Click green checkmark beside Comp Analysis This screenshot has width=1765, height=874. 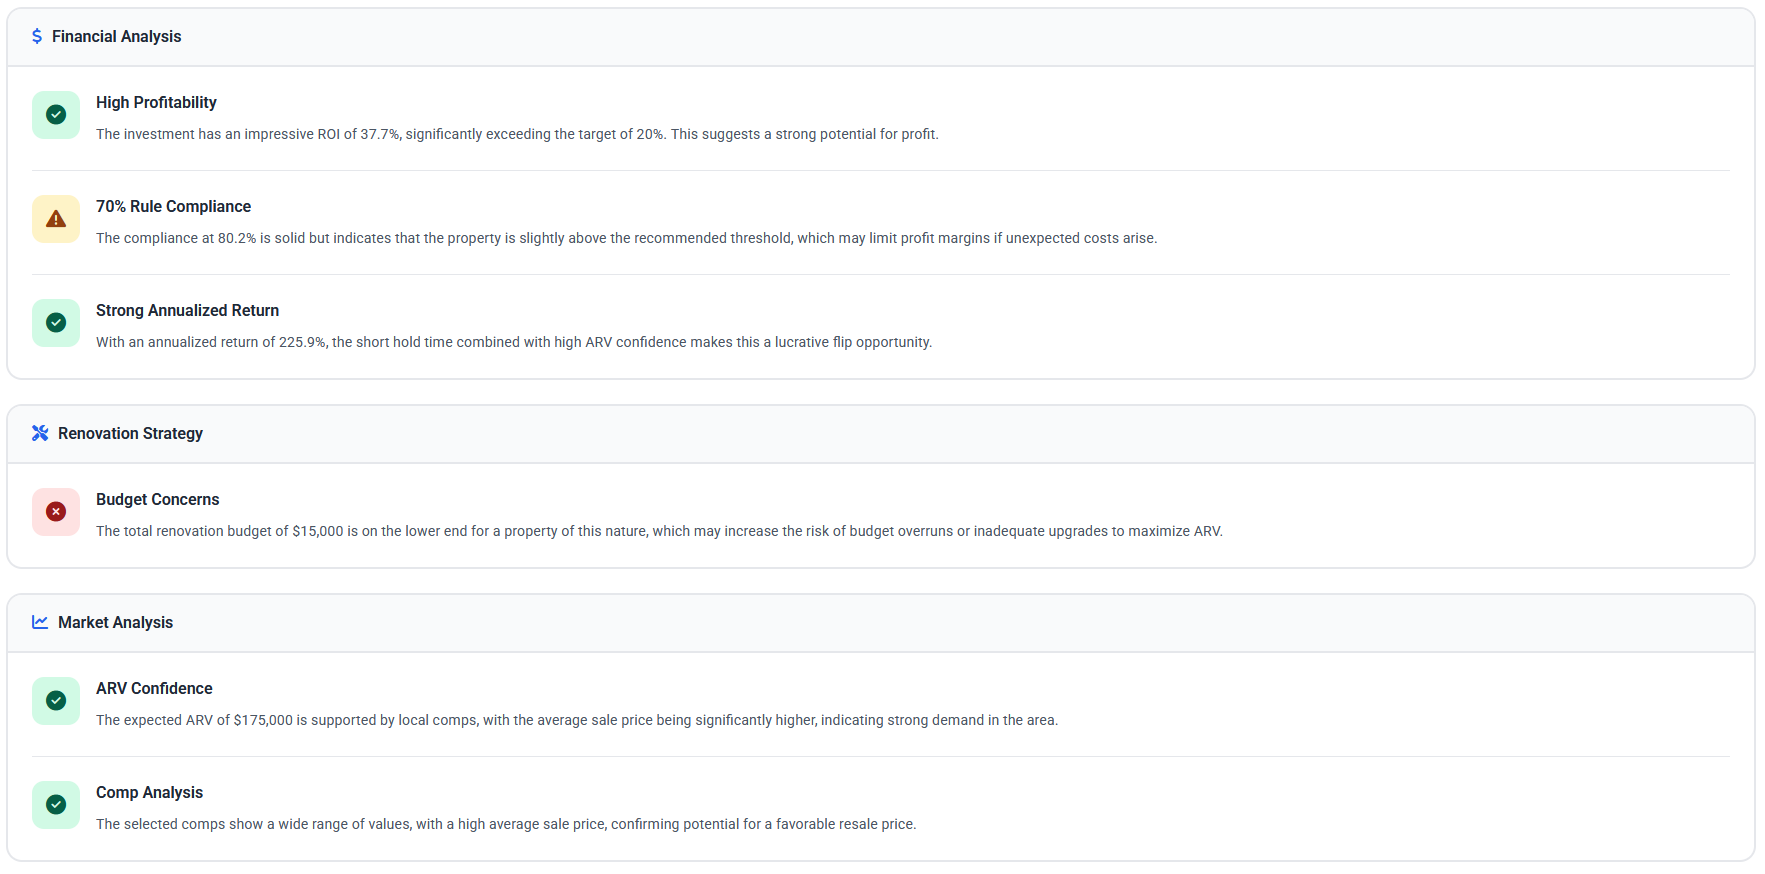[x=56, y=805]
